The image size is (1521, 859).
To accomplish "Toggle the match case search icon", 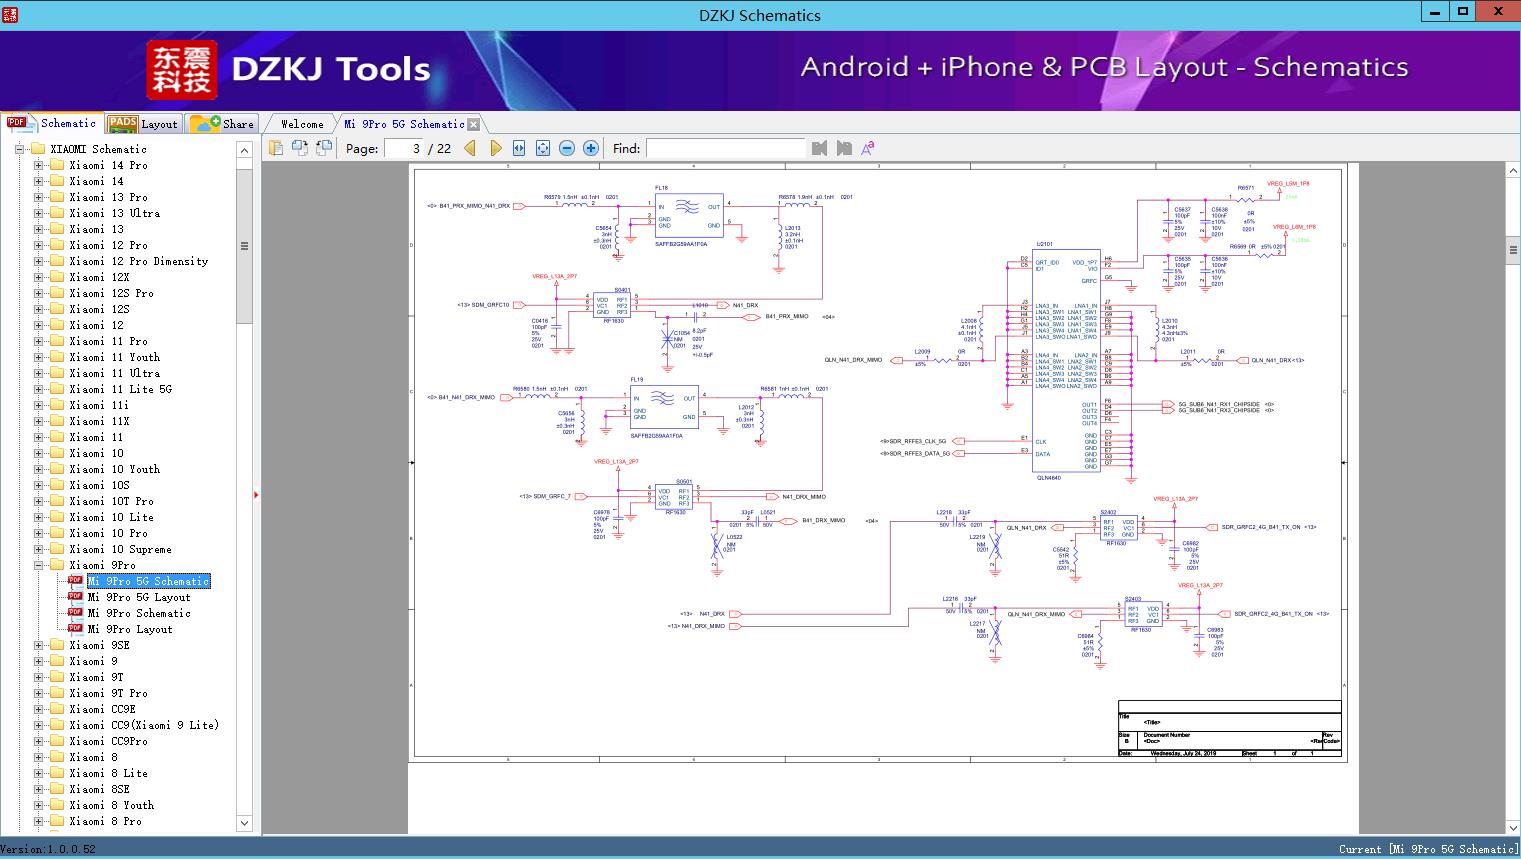I will coord(868,148).
